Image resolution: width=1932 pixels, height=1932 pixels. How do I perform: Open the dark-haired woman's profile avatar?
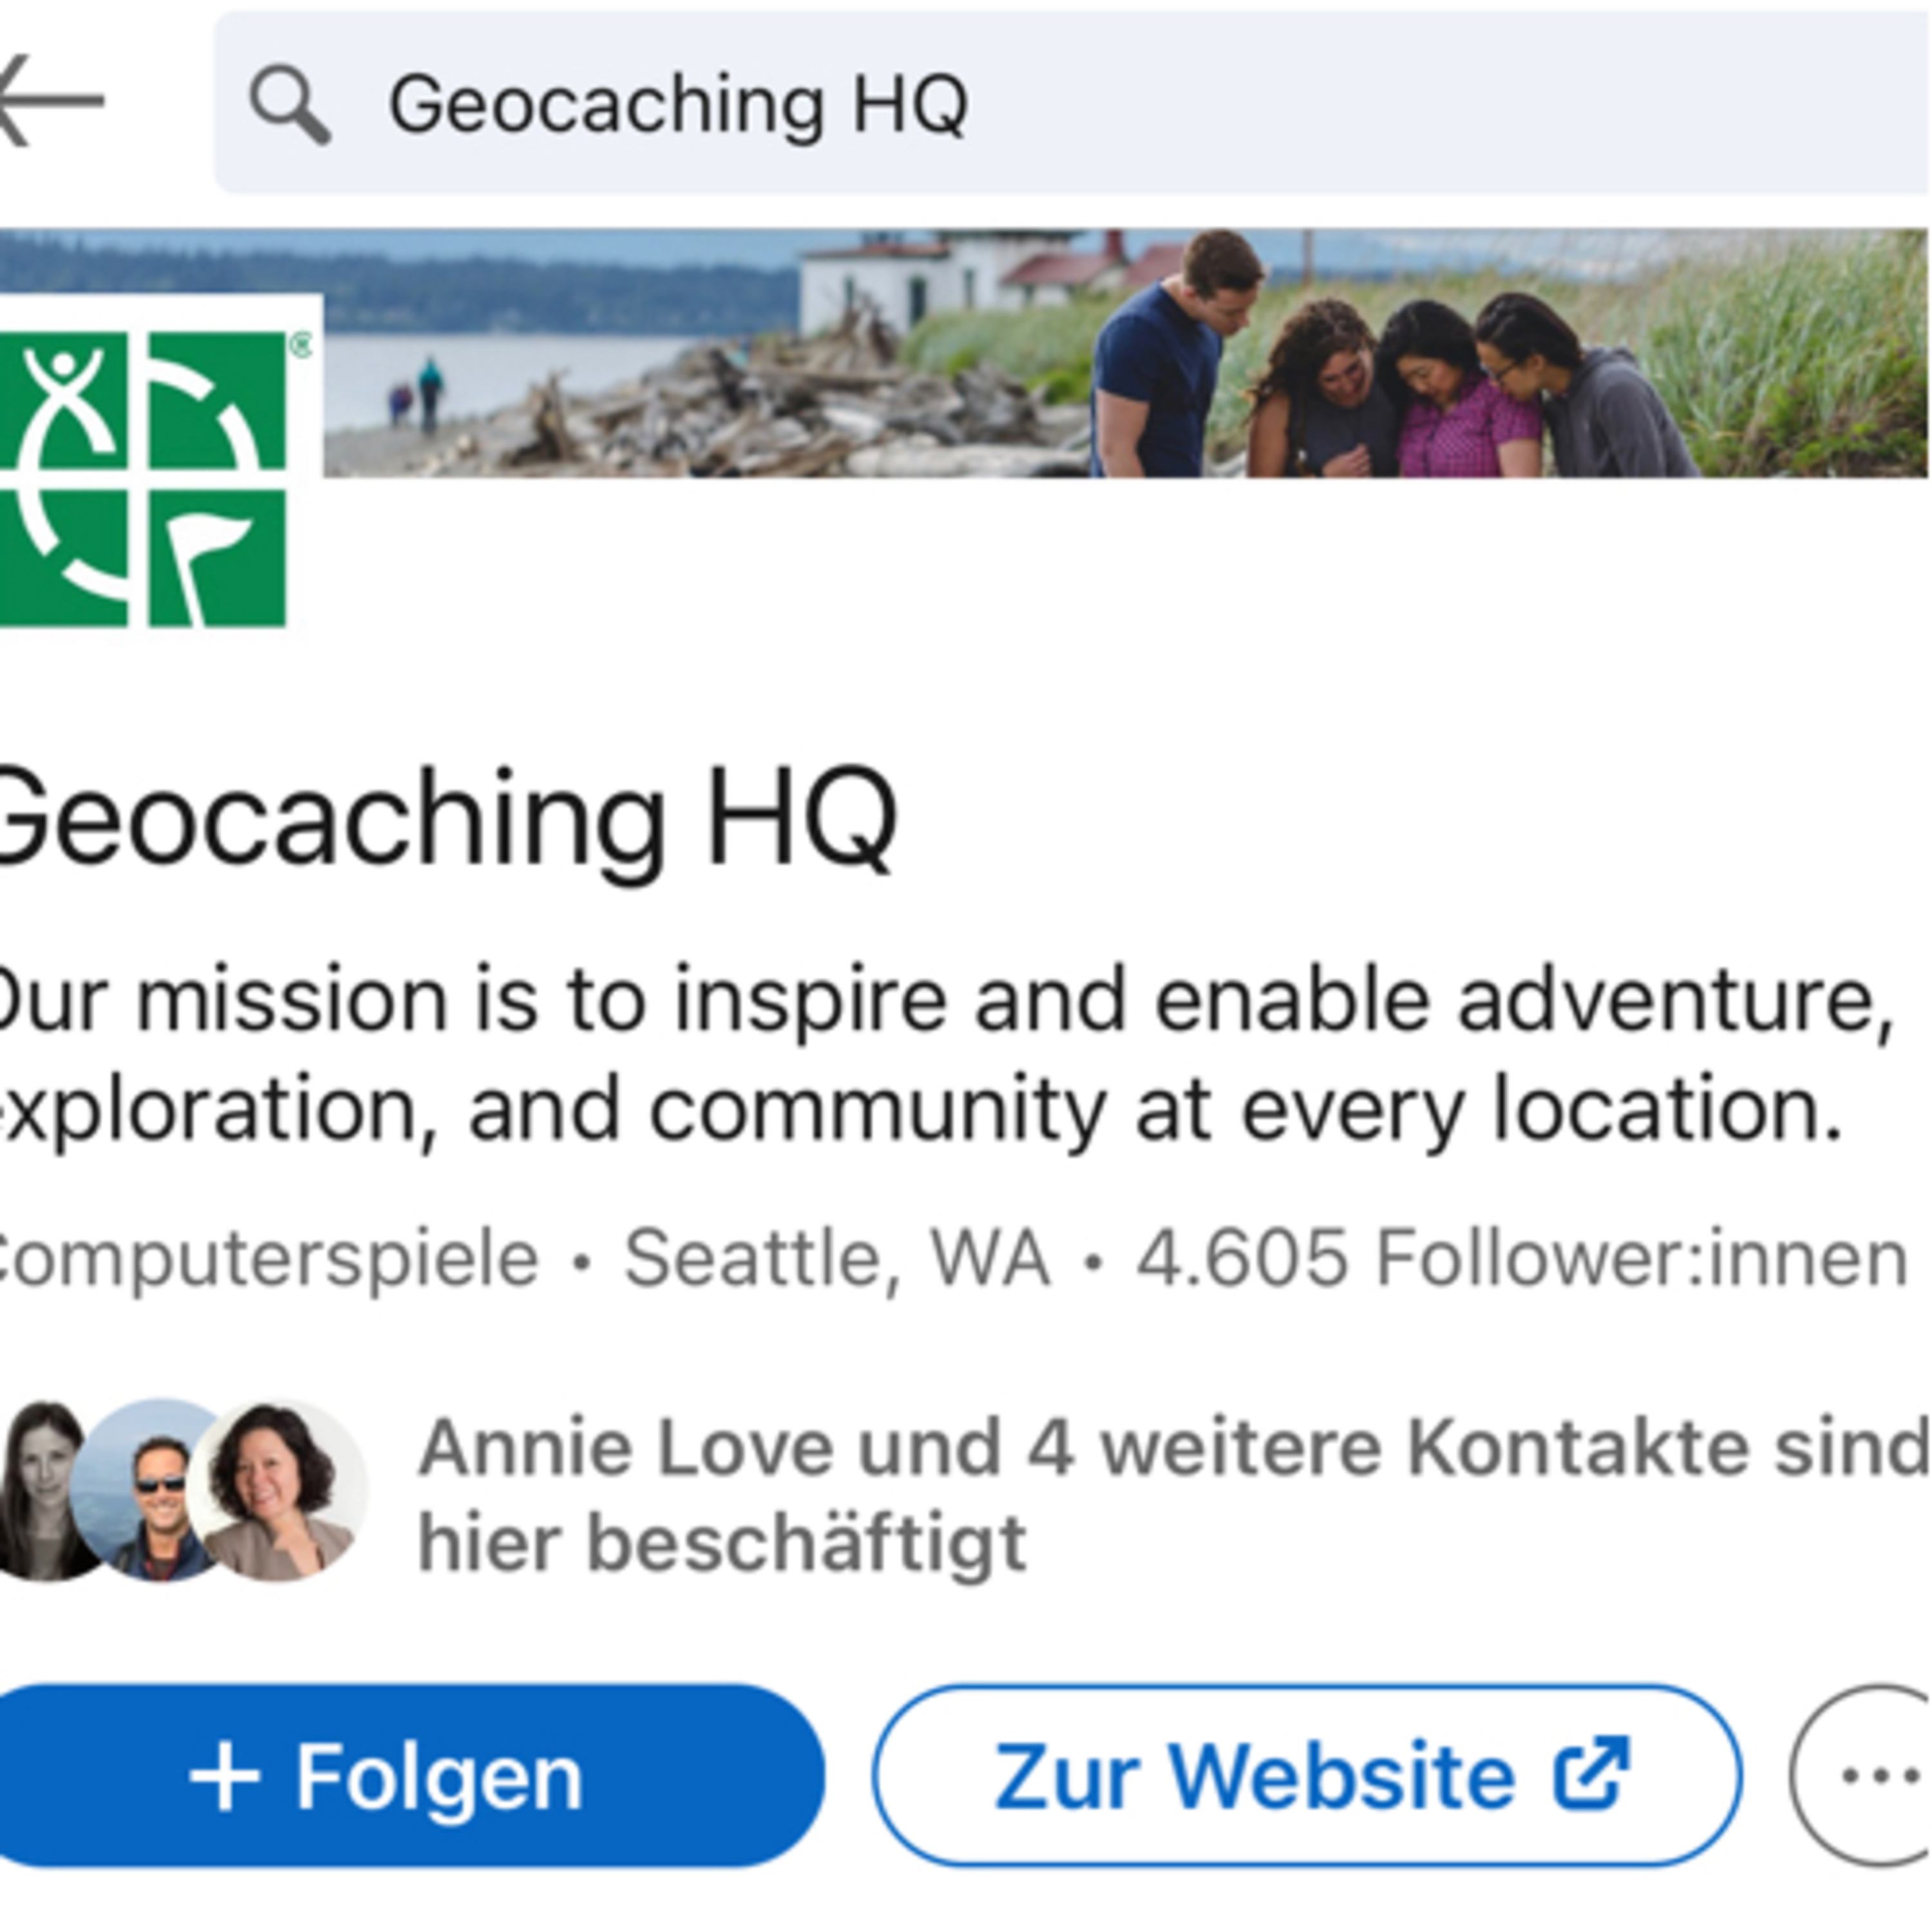278,1490
